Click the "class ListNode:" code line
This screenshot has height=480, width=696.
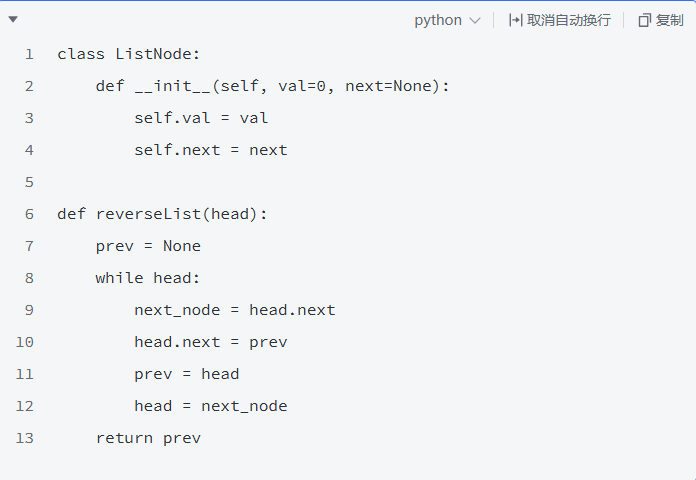(x=129, y=54)
